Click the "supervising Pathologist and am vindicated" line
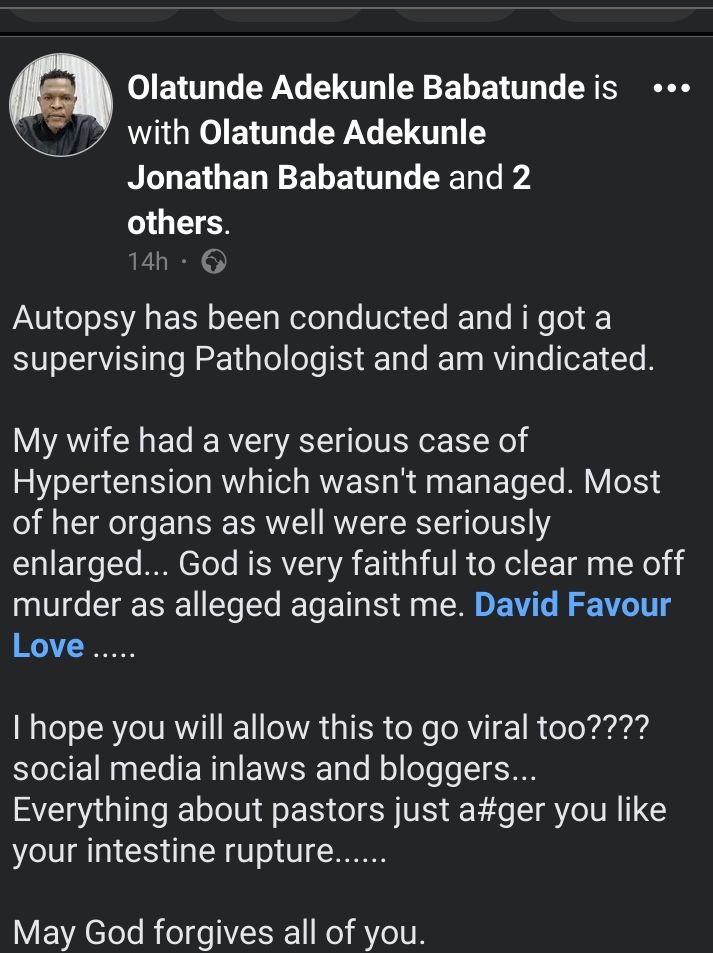This screenshot has width=713, height=953. pyautogui.click(x=334, y=358)
